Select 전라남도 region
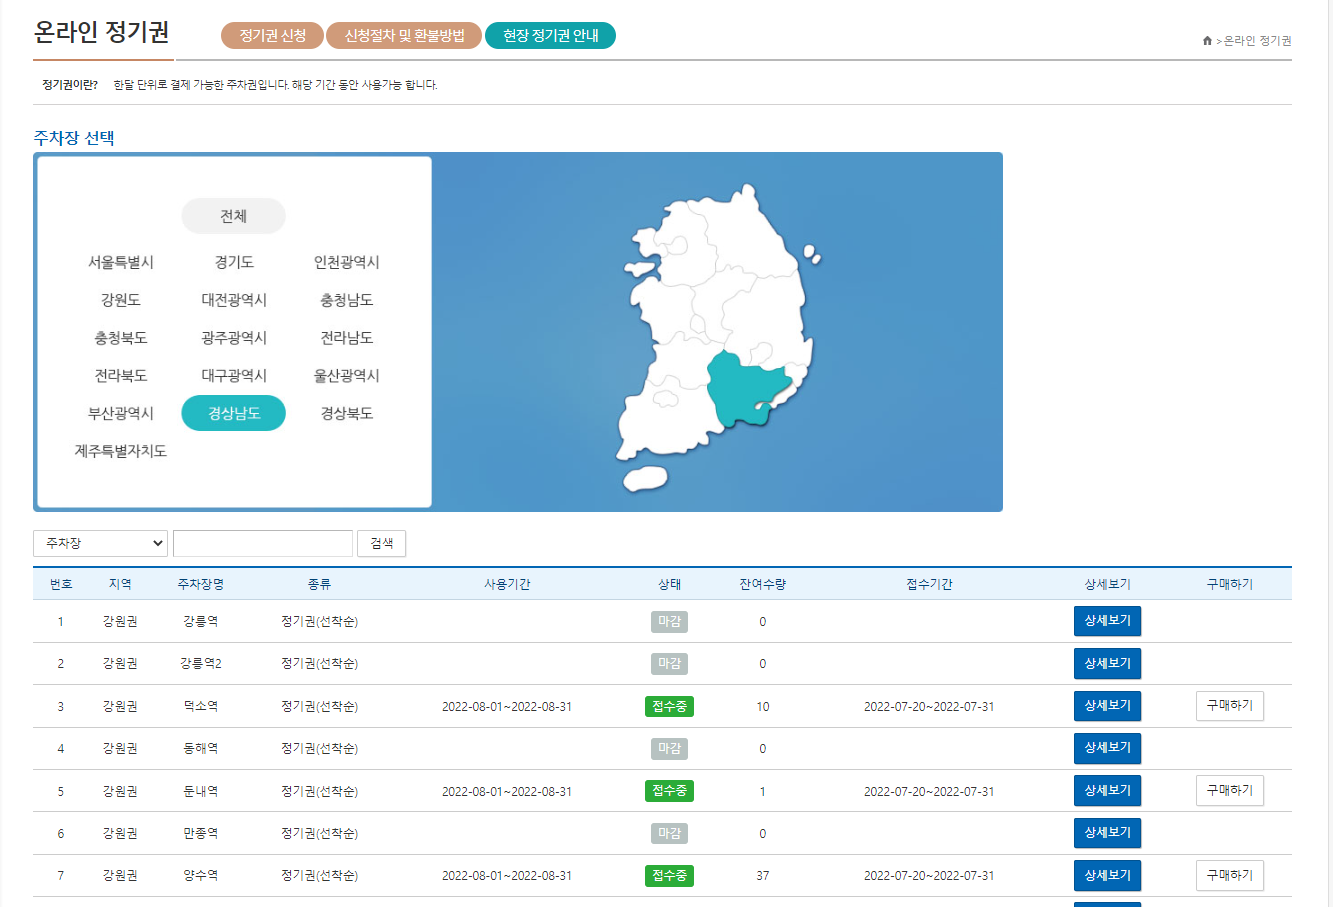The width and height of the screenshot is (1333, 907). pyautogui.click(x=347, y=338)
